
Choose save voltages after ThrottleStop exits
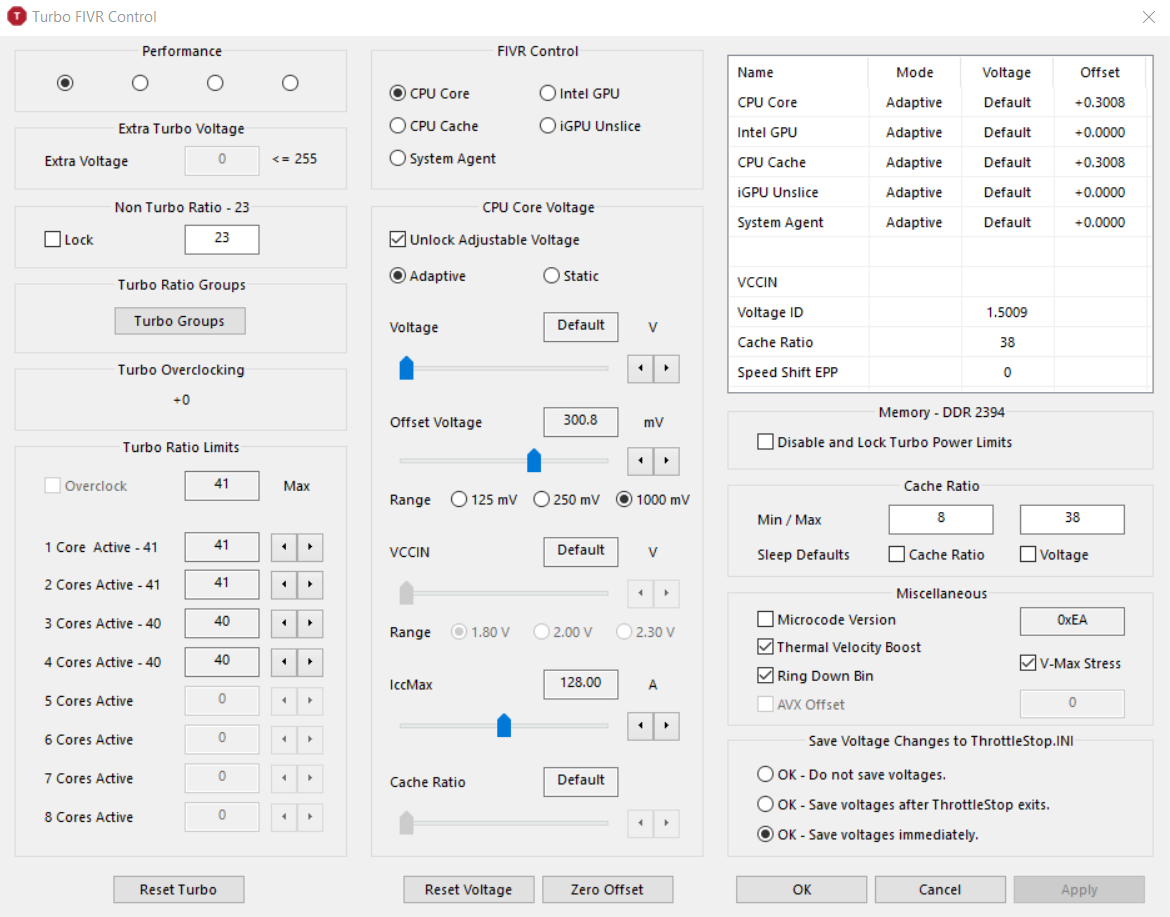tap(904, 804)
